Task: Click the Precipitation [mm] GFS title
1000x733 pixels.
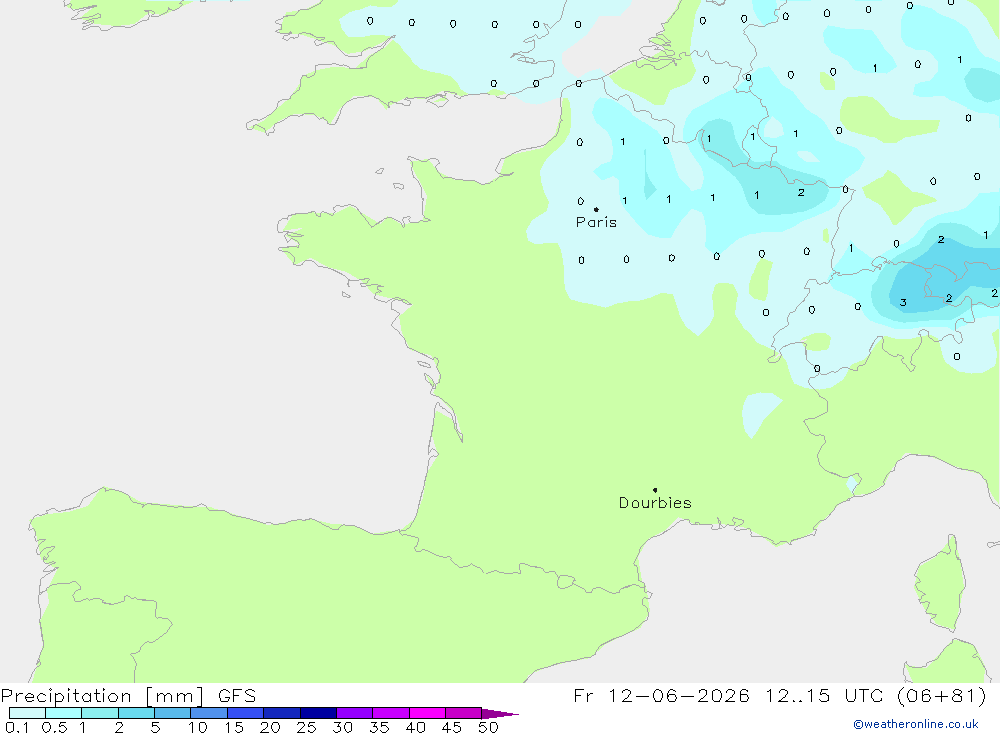Action: [x=128, y=695]
